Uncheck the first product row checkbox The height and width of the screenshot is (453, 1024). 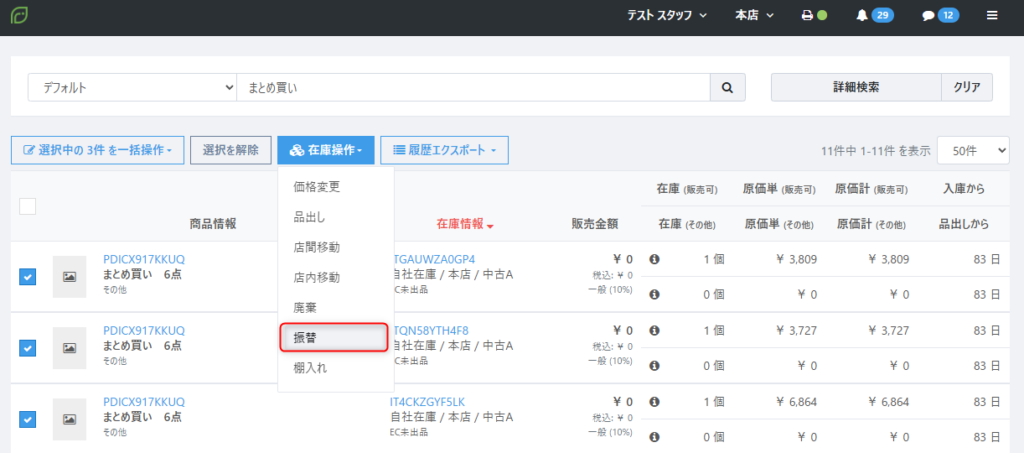pos(28,277)
